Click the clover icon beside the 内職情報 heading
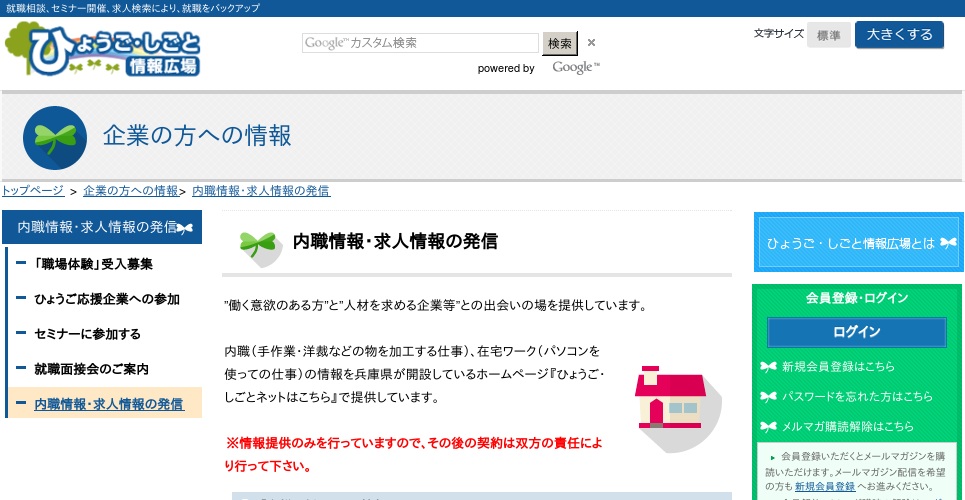Viewport: 965px width, 500px height. click(257, 243)
